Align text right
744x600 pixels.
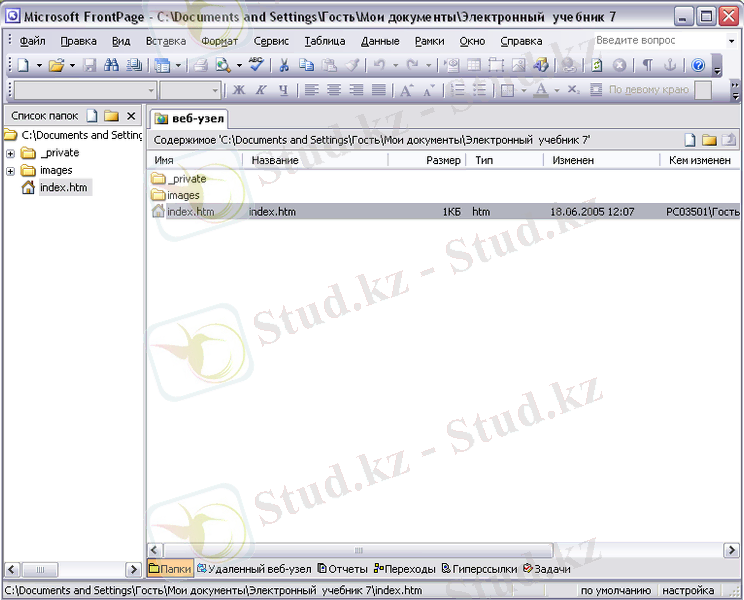pos(356,90)
